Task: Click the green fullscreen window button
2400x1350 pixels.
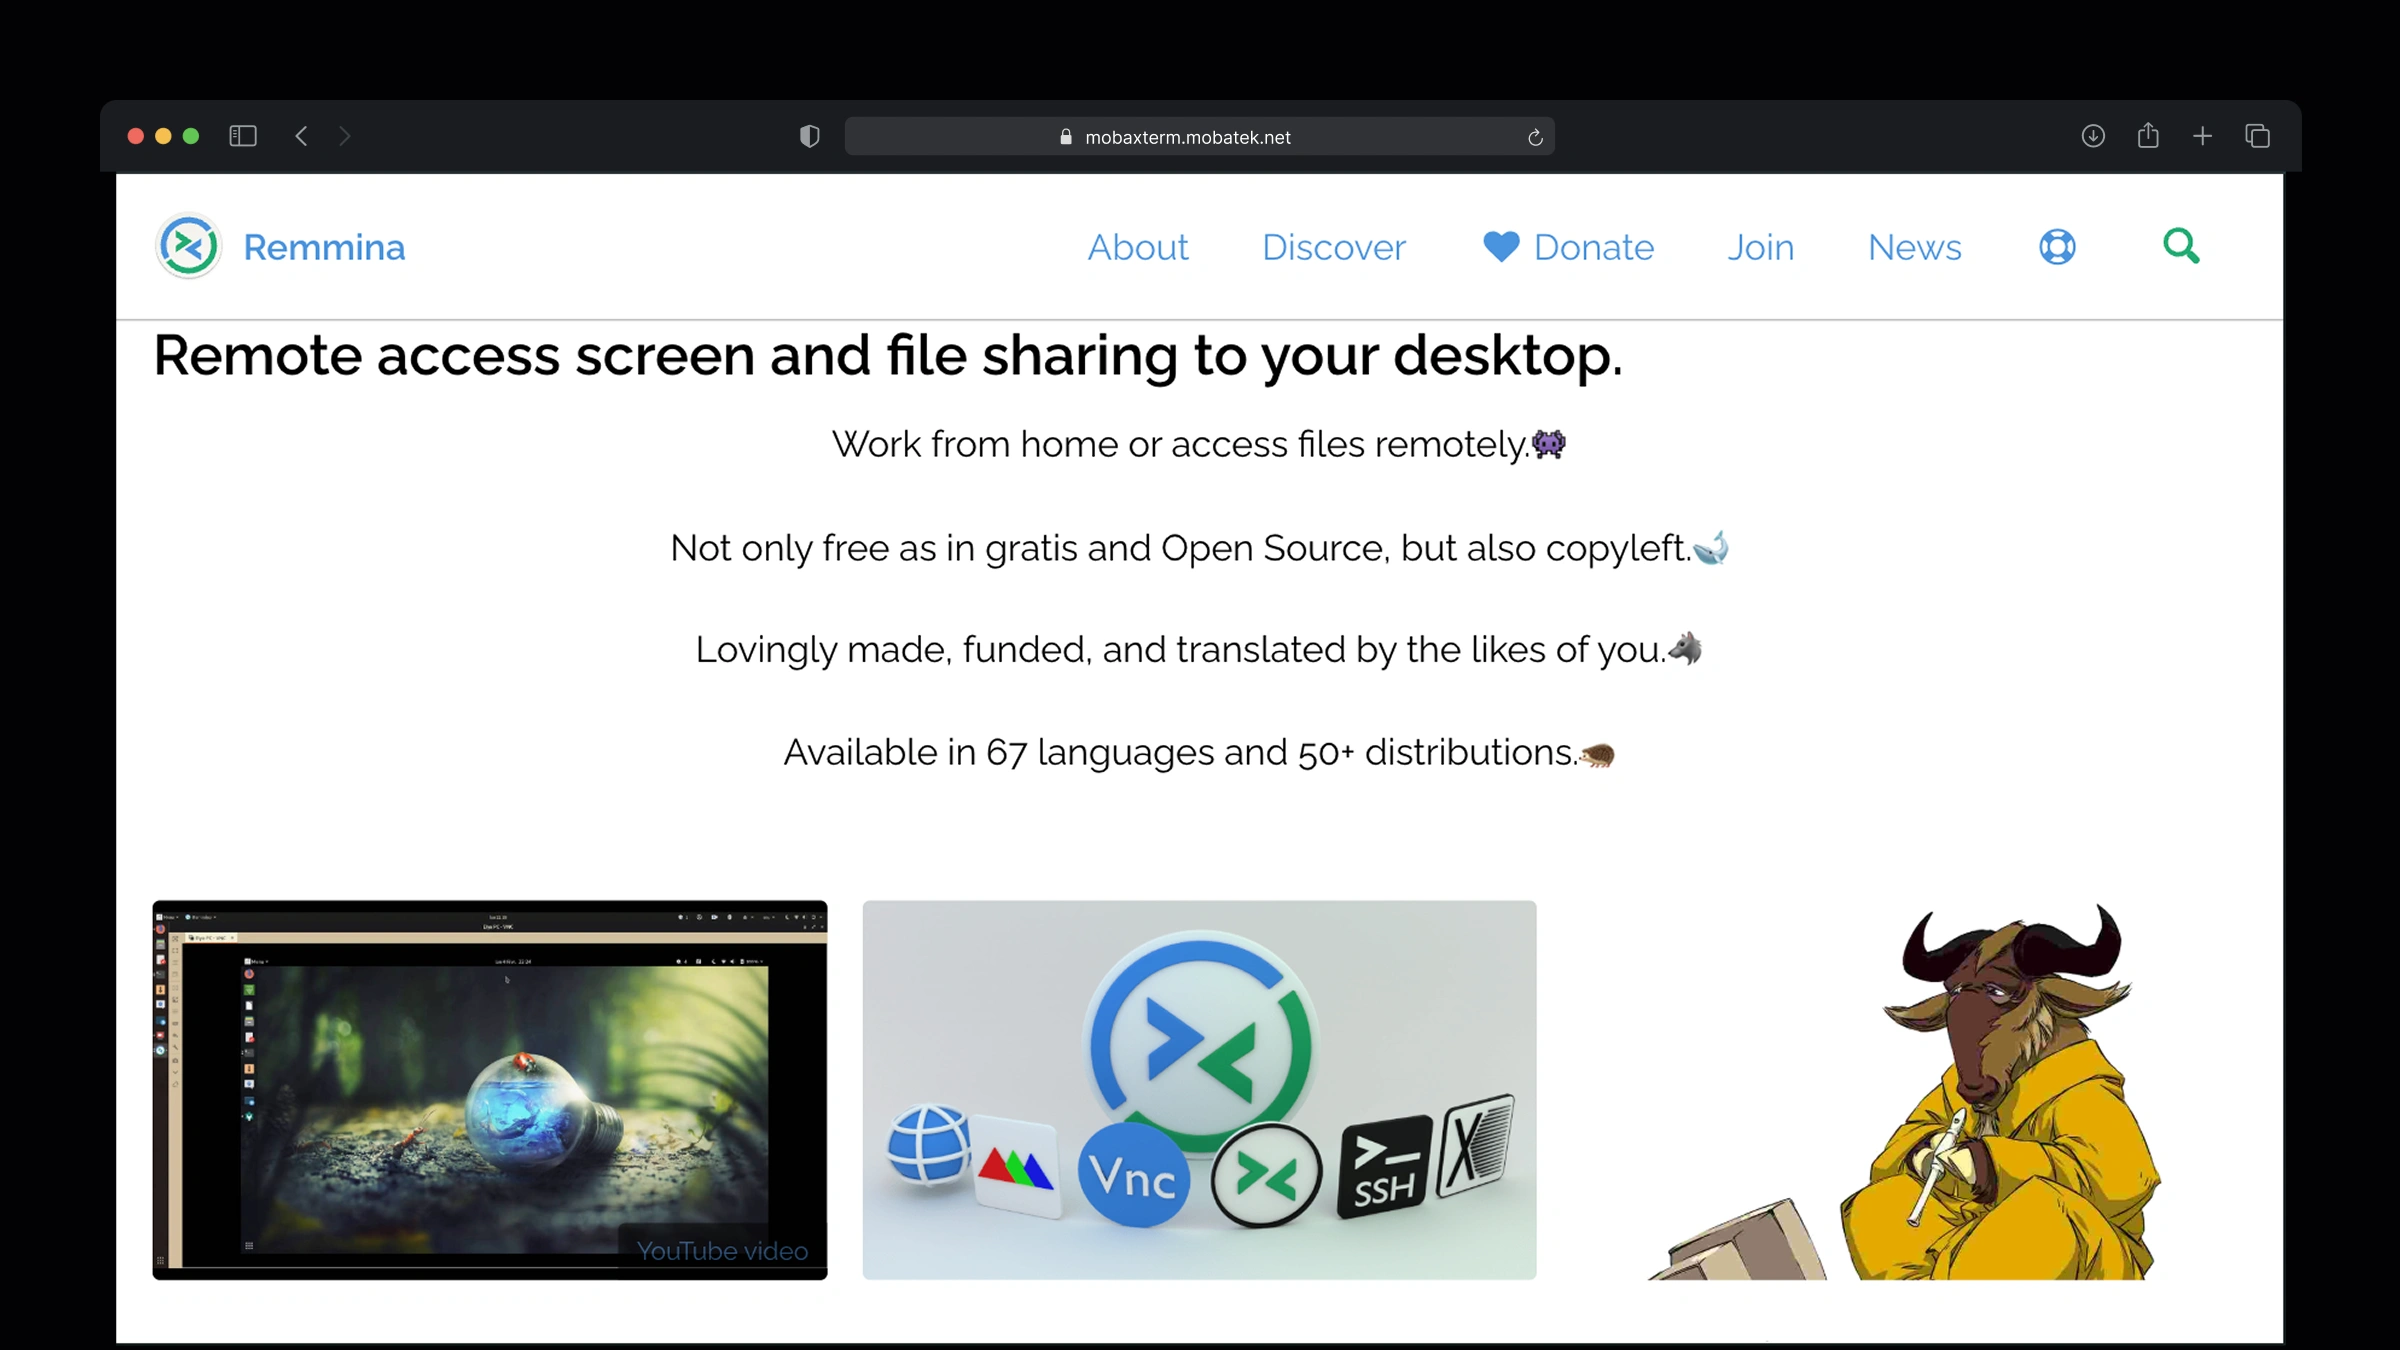Action: 191,136
